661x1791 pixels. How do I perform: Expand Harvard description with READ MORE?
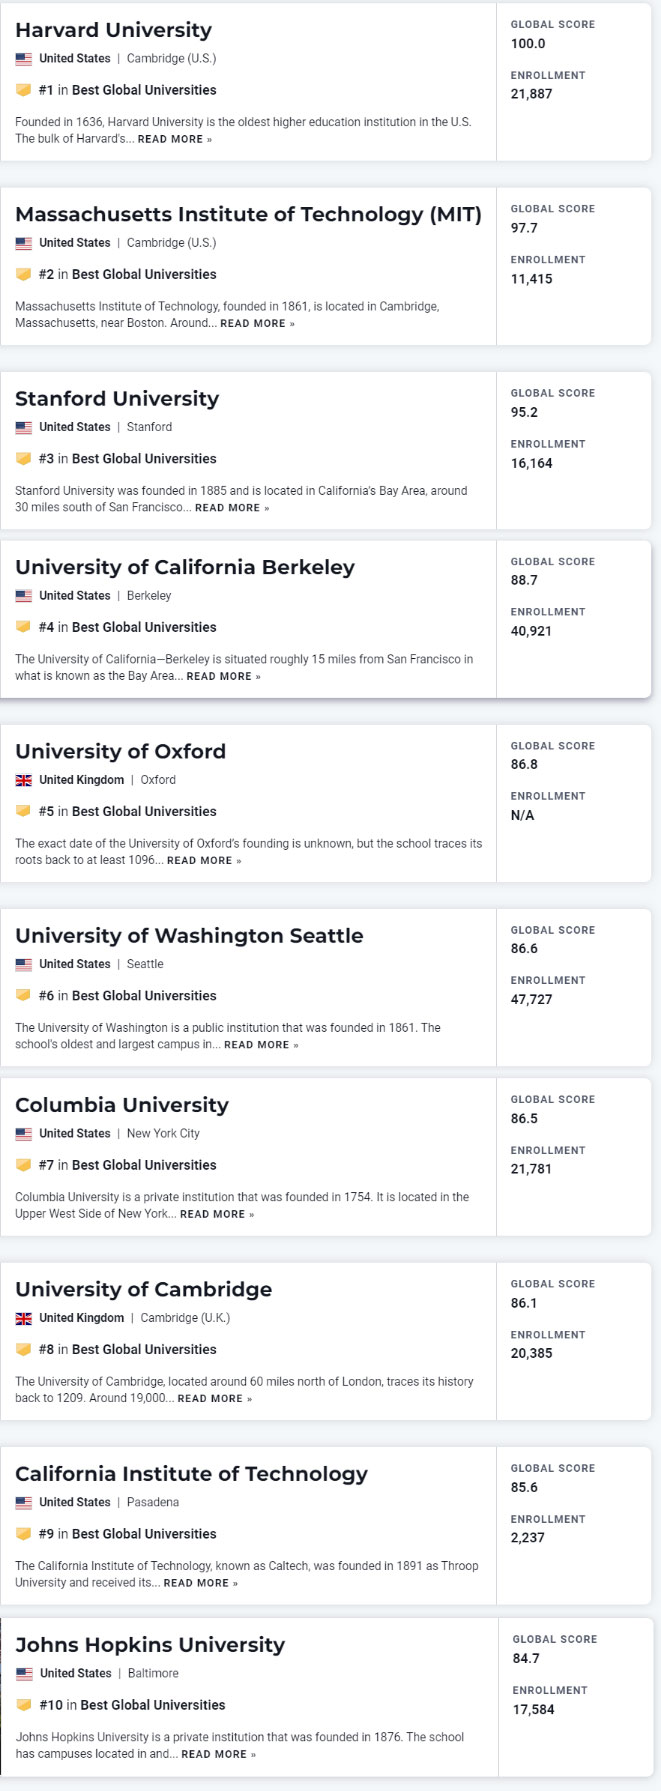175,140
